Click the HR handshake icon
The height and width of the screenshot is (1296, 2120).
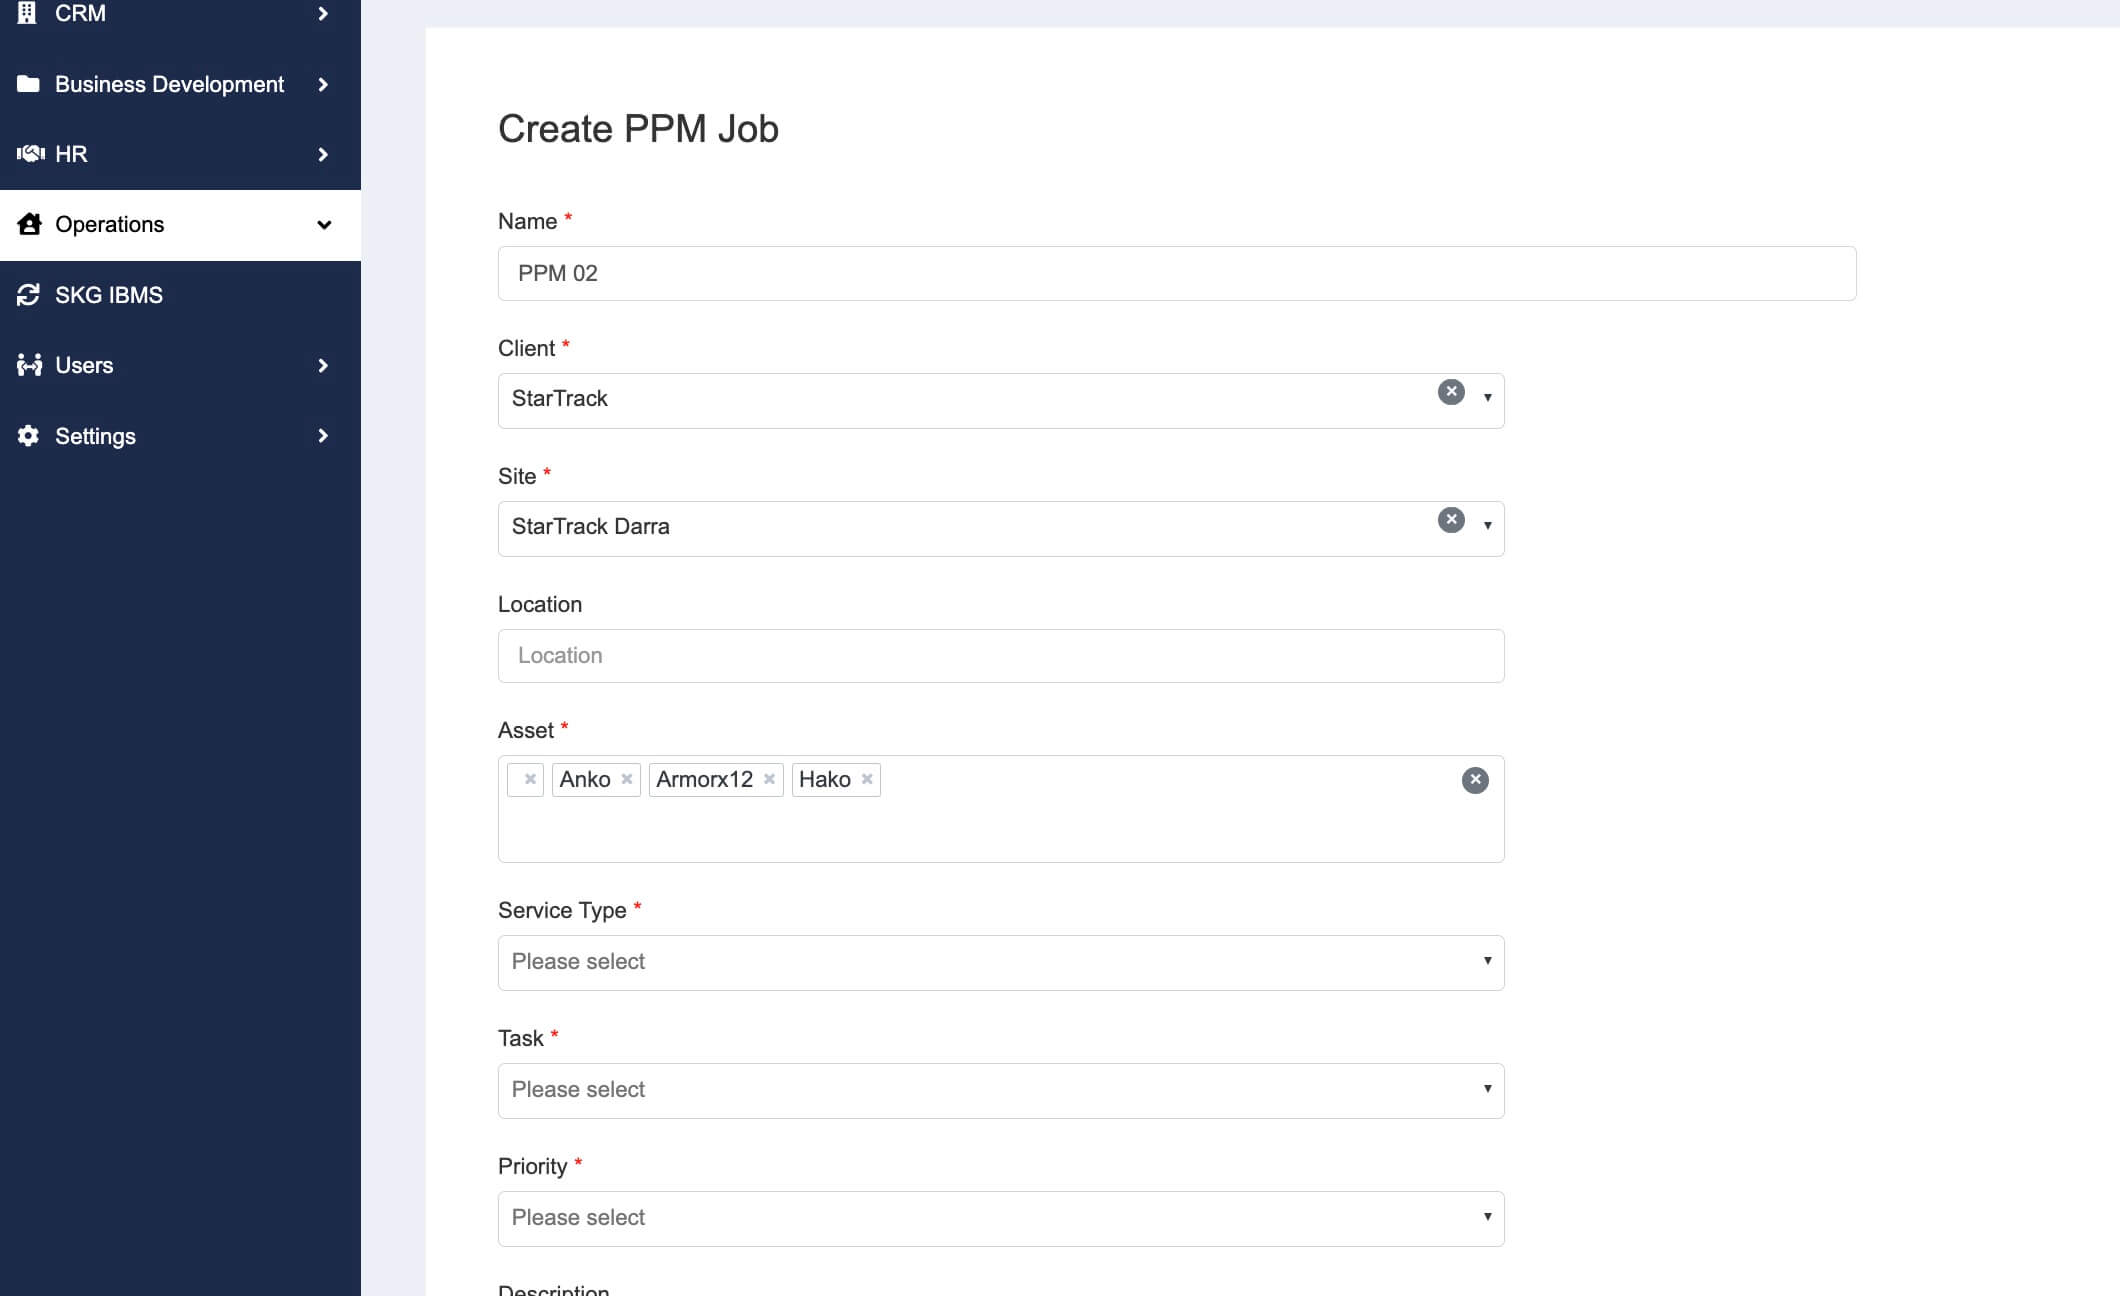[x=30, y=154]
